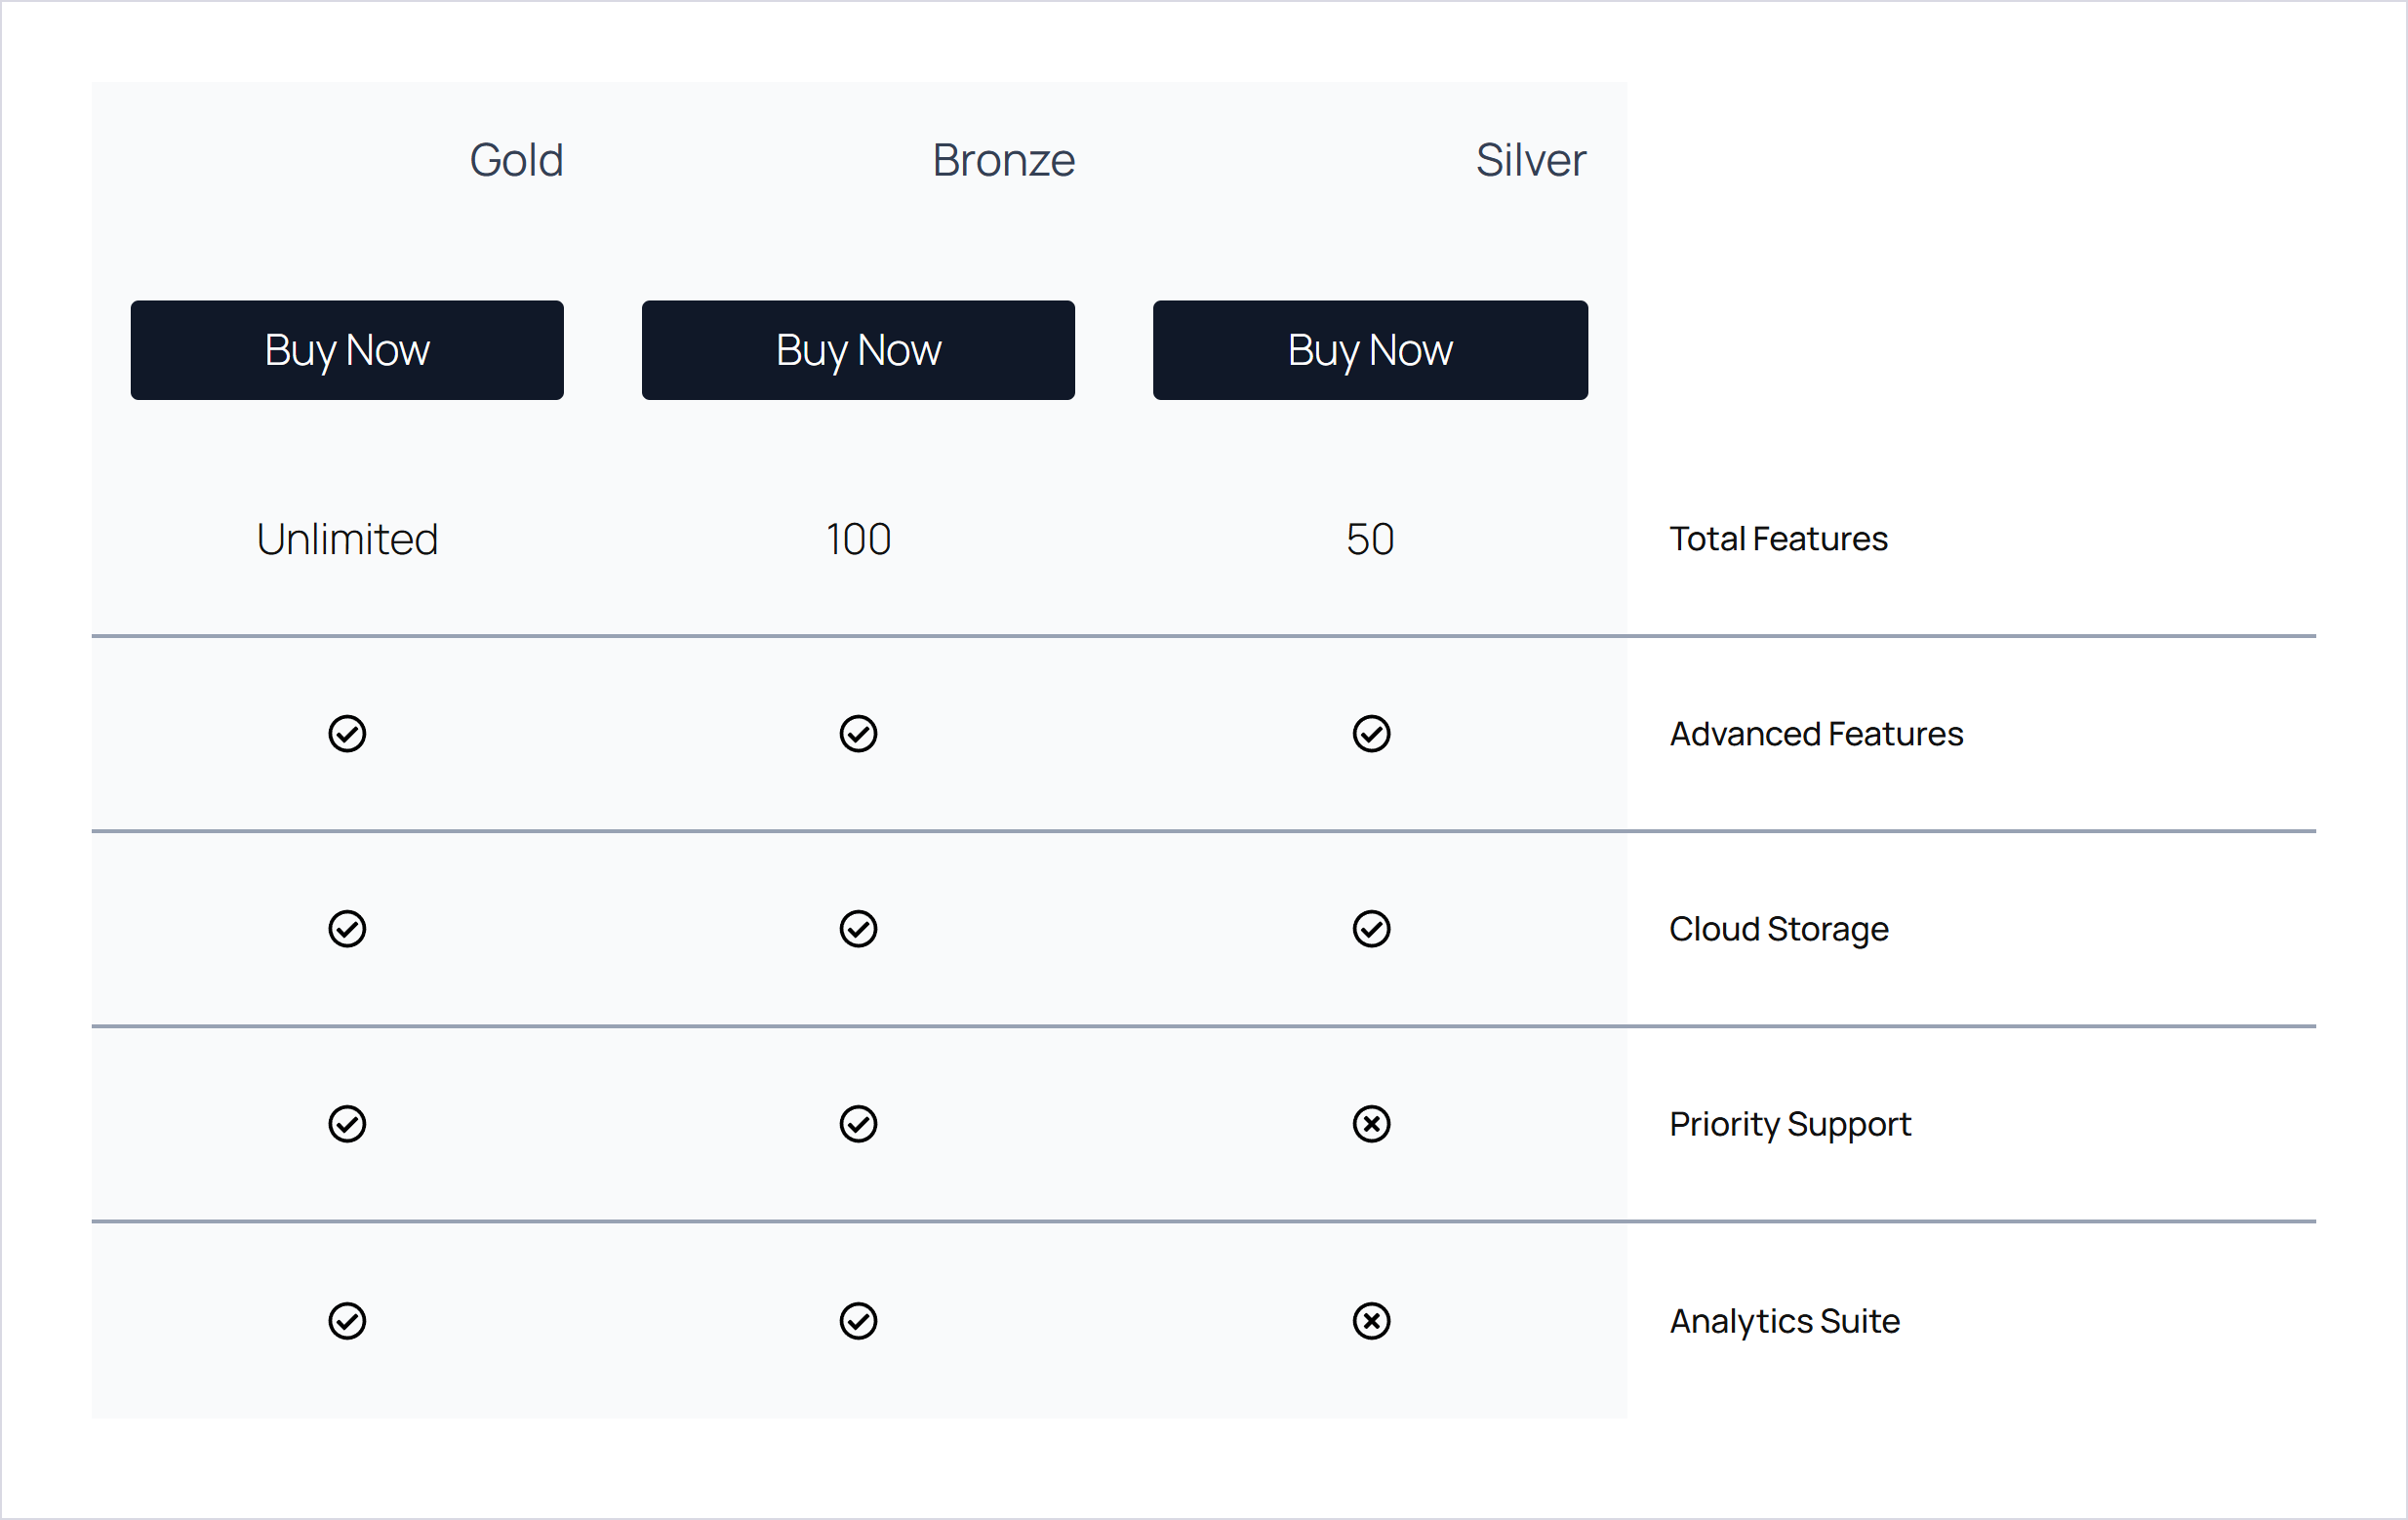Click the 50 value for Silver

pos(1370,539)
